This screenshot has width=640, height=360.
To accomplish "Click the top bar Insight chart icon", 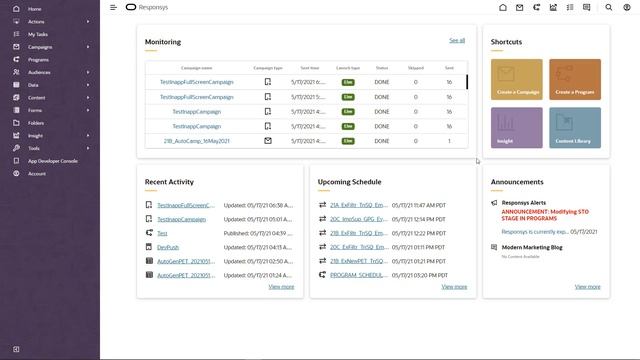I will click(553, 7).
